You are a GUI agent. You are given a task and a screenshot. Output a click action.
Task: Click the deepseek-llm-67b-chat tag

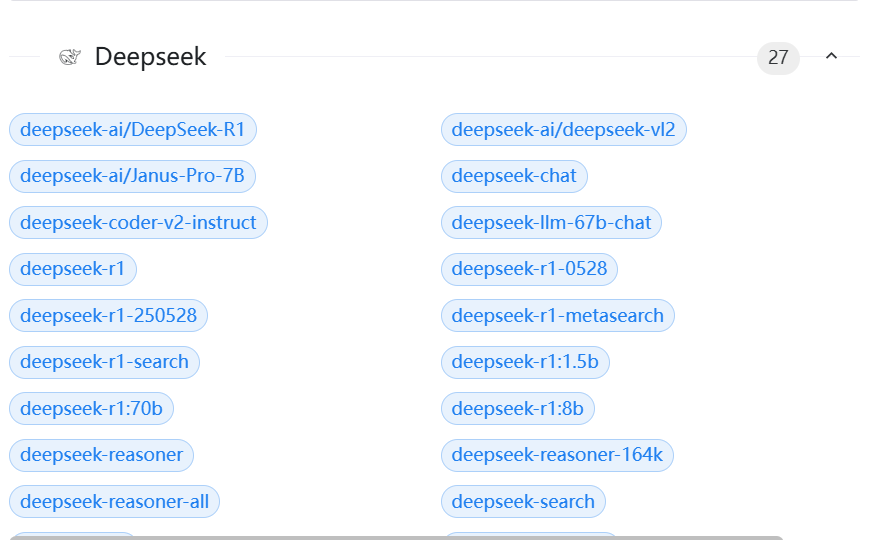pos(551,223)
